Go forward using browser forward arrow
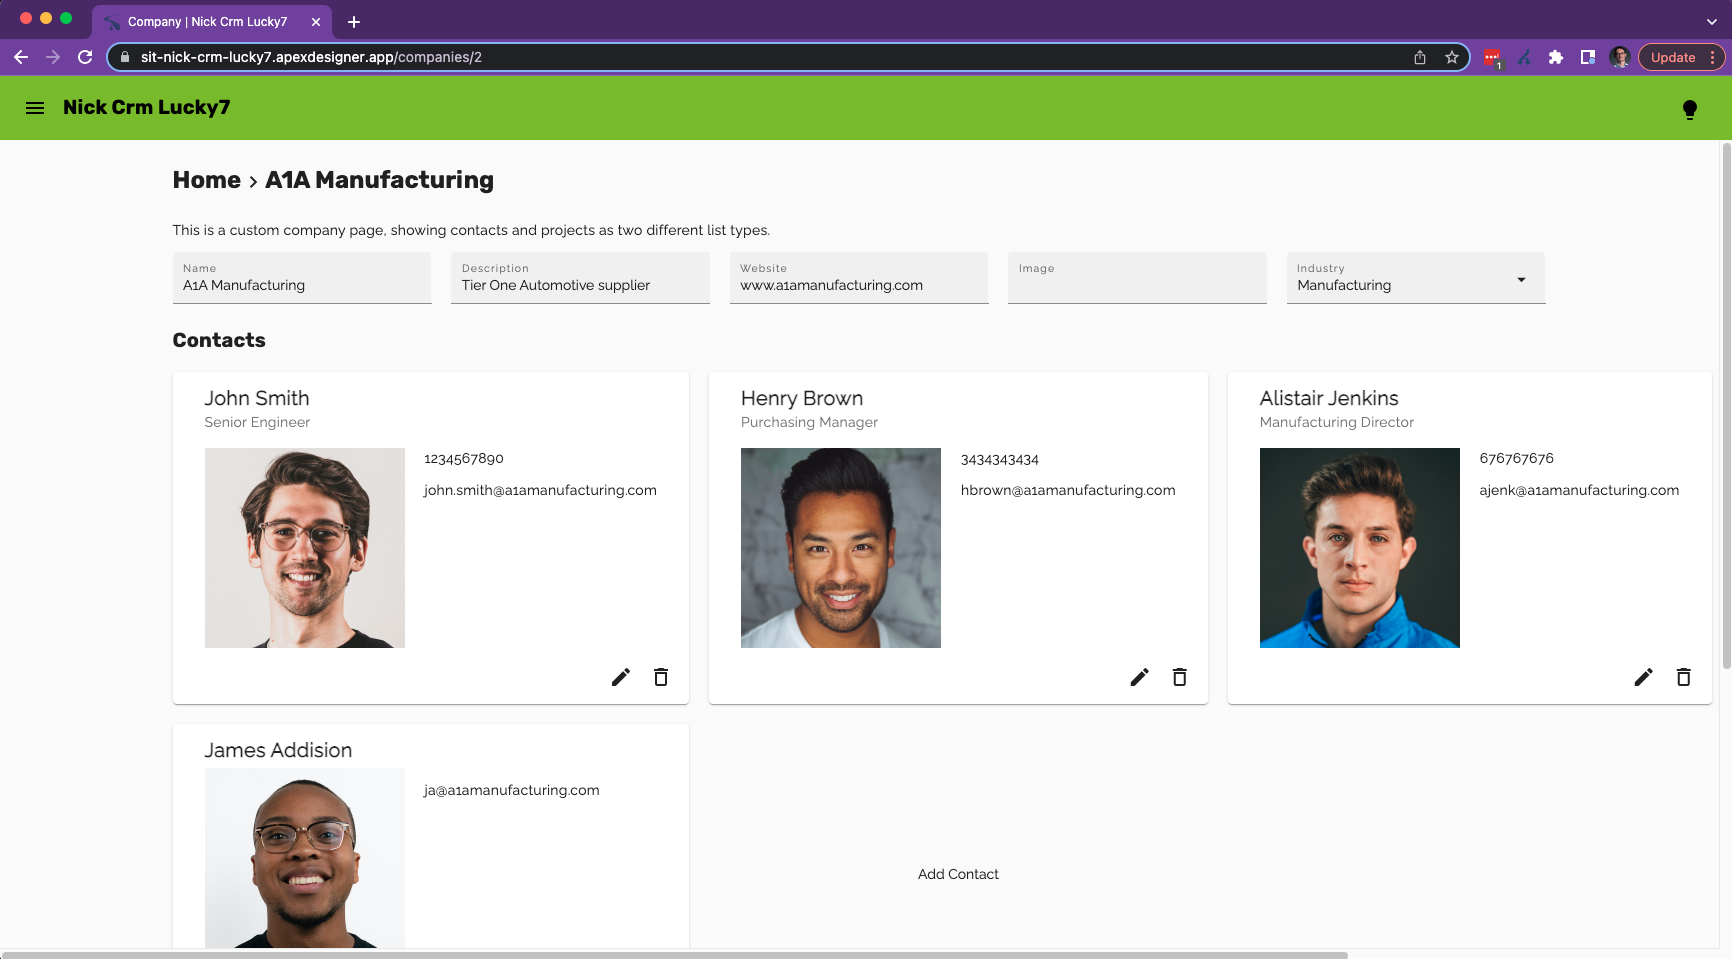The width and height of the screenshot is (1732, 959). tap(53, 57)
